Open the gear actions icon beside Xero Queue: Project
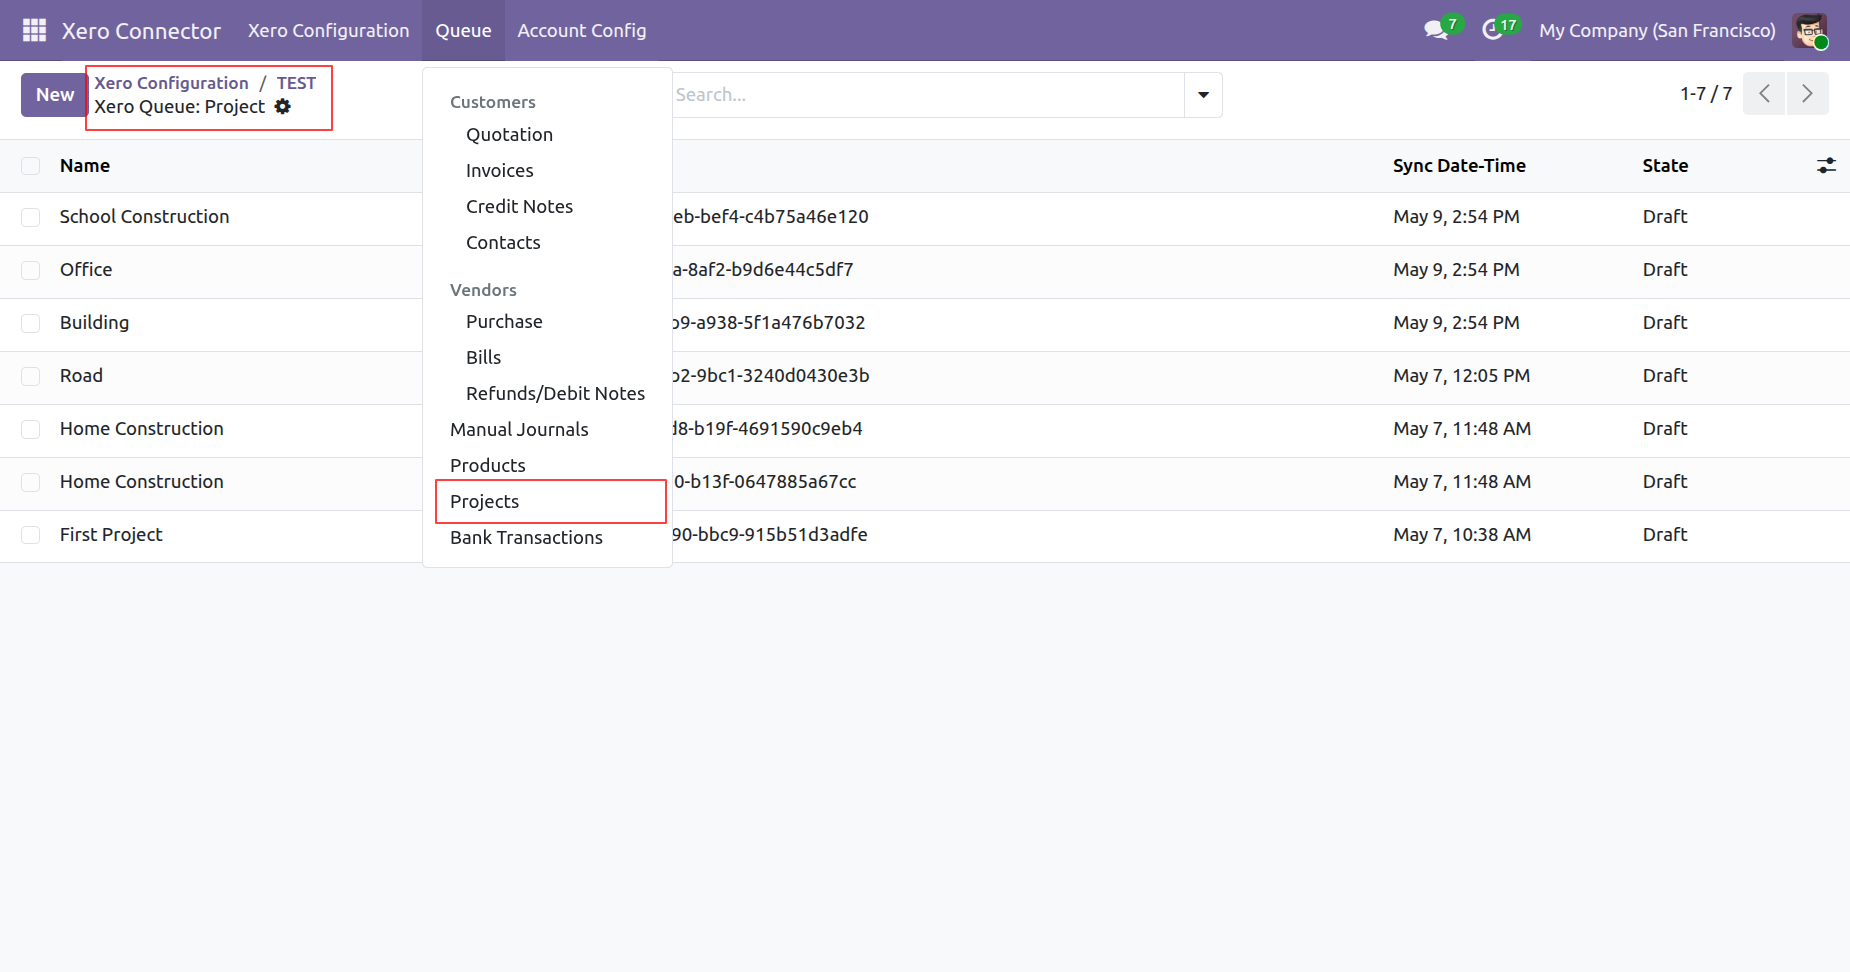The height and width of the screenshot is (972, 1850). tap(283, 106)
